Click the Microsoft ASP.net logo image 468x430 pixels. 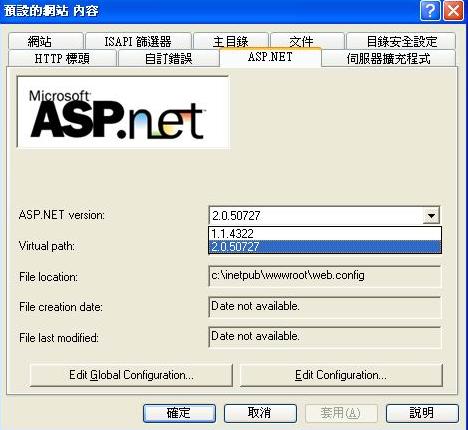pos(123,112)
